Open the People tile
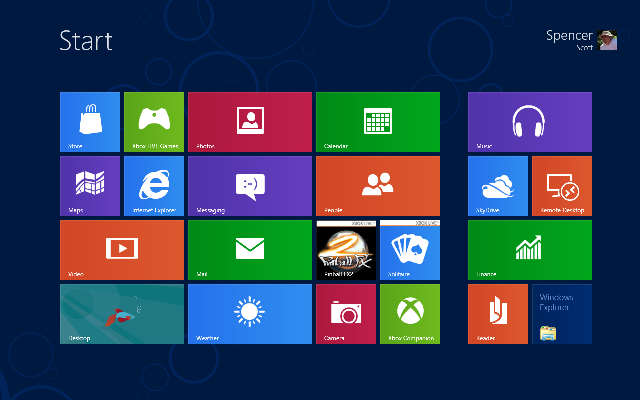The image size is (640, 400). tap(377, 186)
